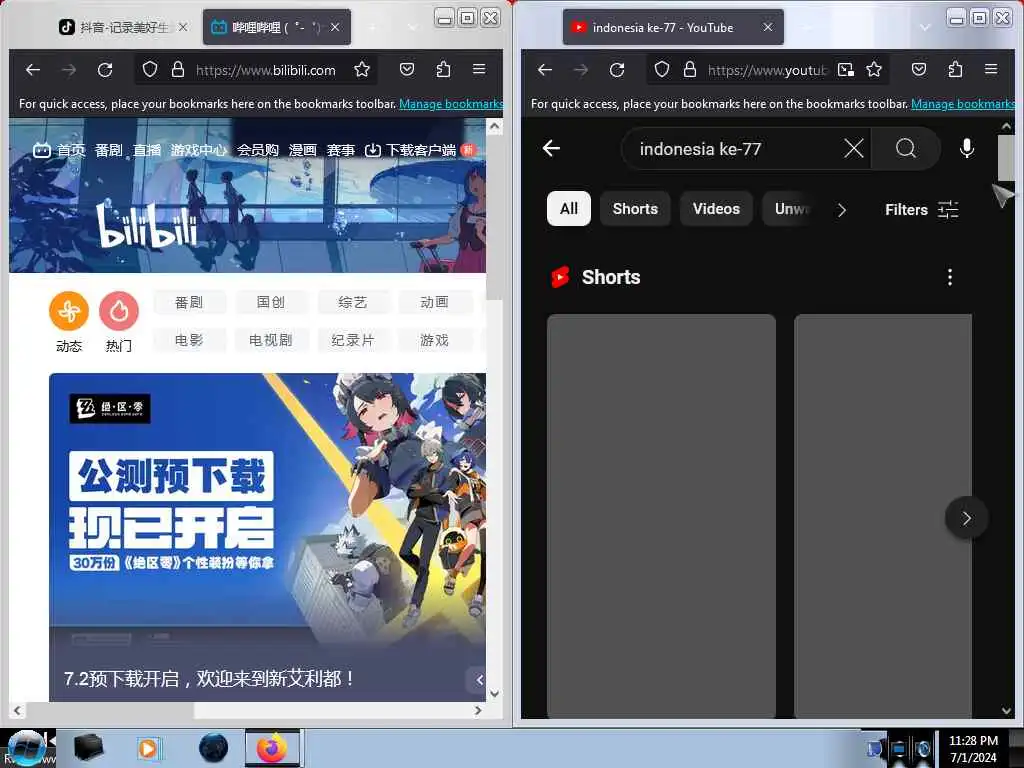This screenshot has width=1024, height=768.
Task: Open Pocket icon in the YouTube window
Action: 919,69
